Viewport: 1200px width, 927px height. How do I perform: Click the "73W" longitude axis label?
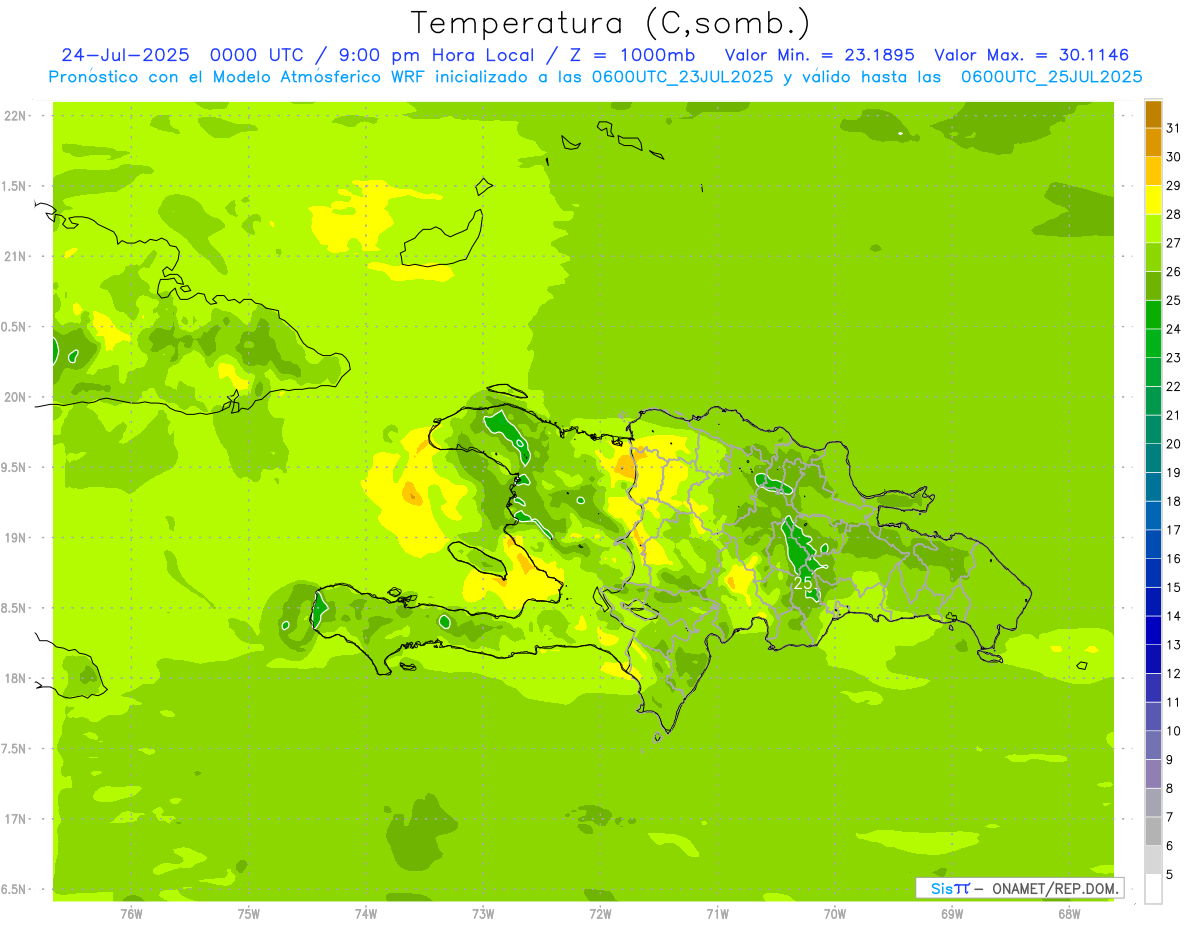tap(483, 913)
